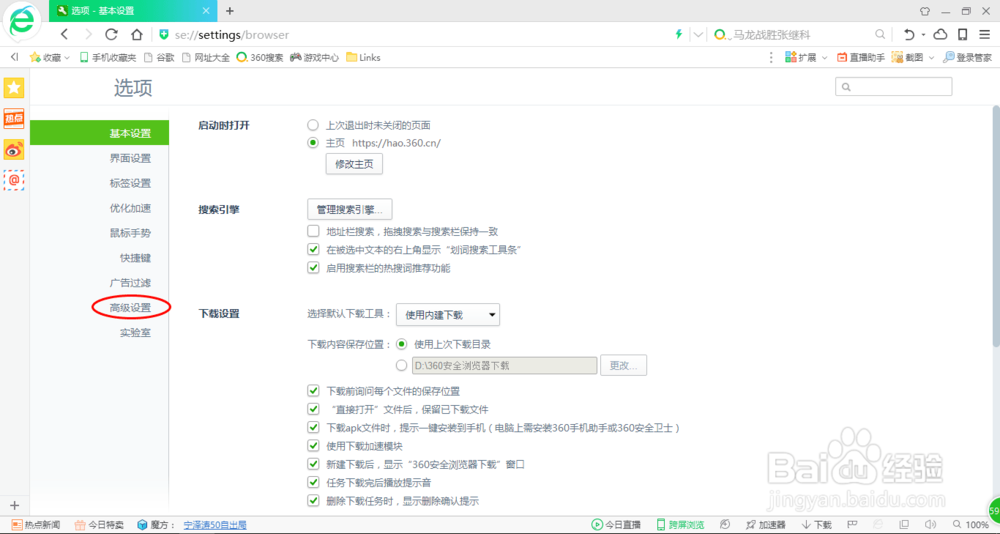Image resolution: width=1000 pixels, height=534 pixels.
Task: Expand the 截图 screenshot dropdown
Action: coord(931,58)
